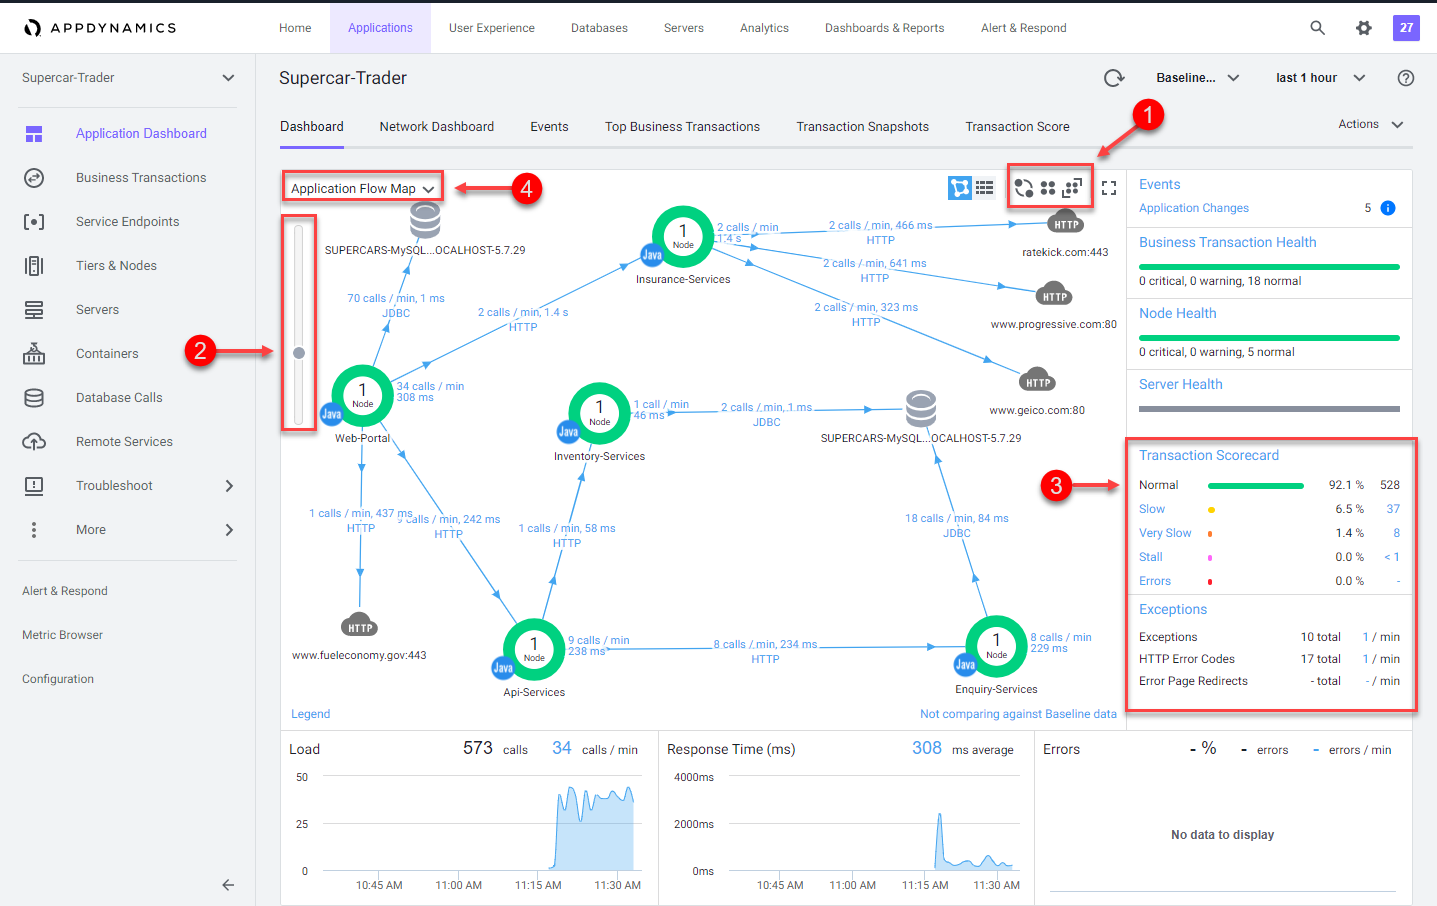This screenshot has height=906, width=1437.
Task: Switch to the Events tab
Action: 549,126
